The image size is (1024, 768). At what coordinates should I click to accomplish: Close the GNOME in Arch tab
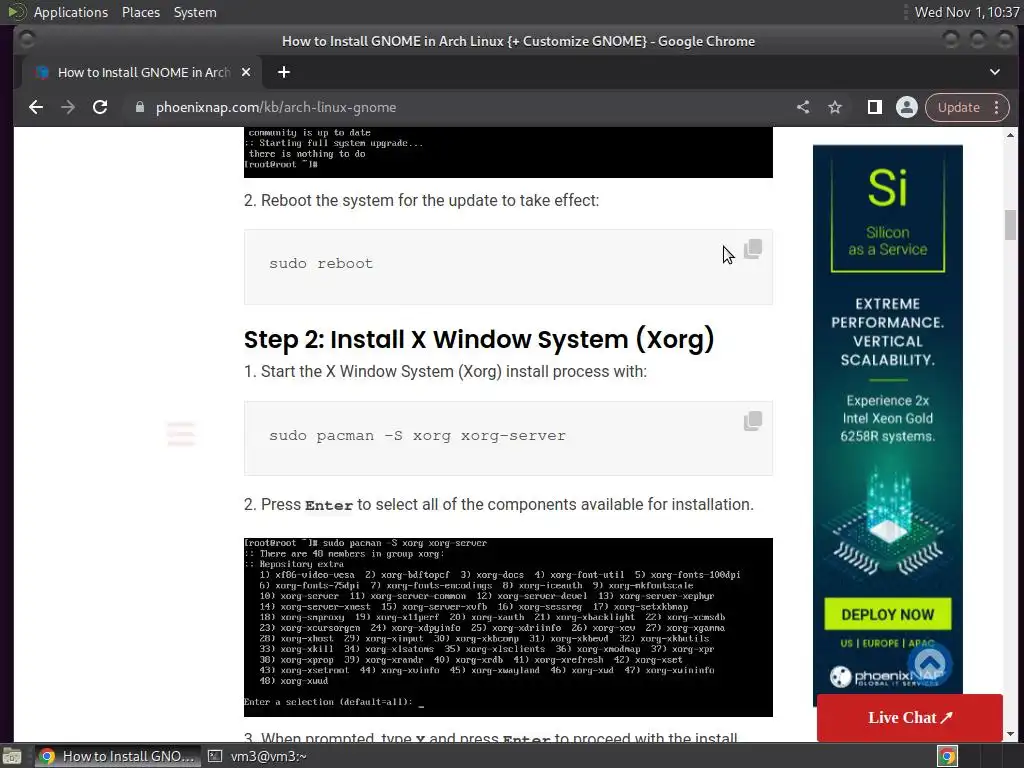[x=246, y=72]
